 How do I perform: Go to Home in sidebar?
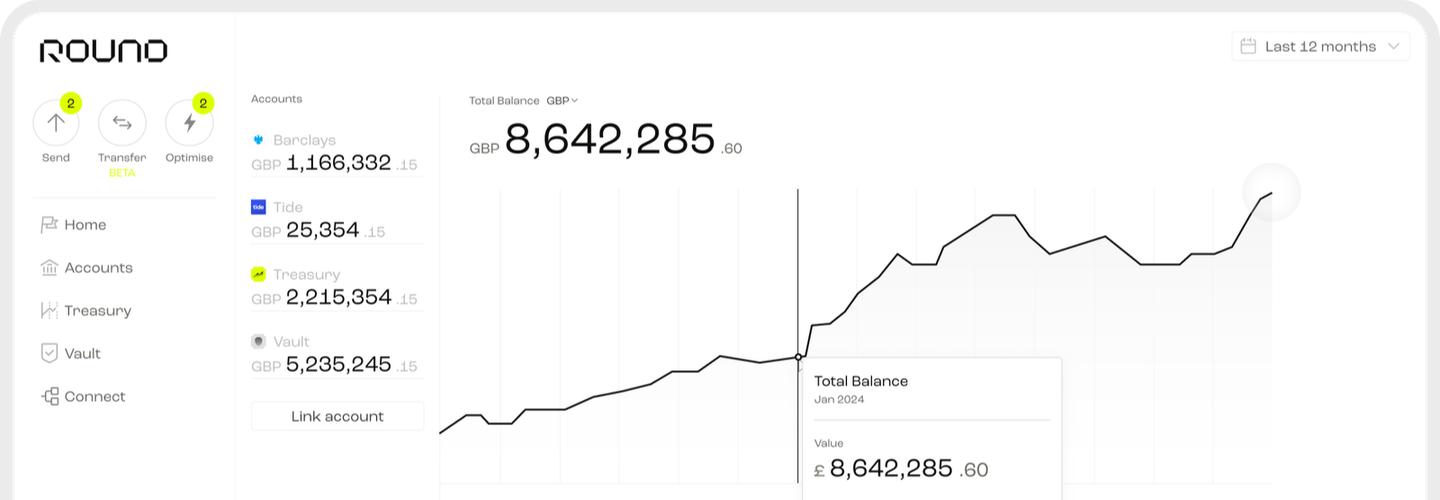(x=84, y=225)
